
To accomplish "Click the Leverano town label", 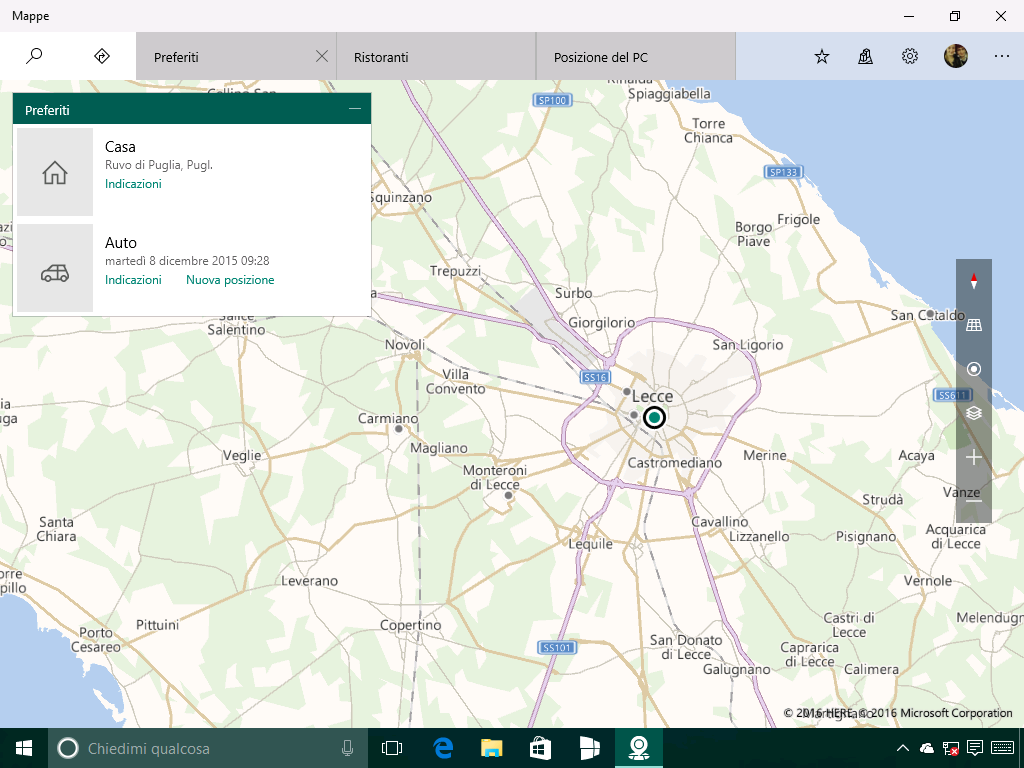I will 310,581.
